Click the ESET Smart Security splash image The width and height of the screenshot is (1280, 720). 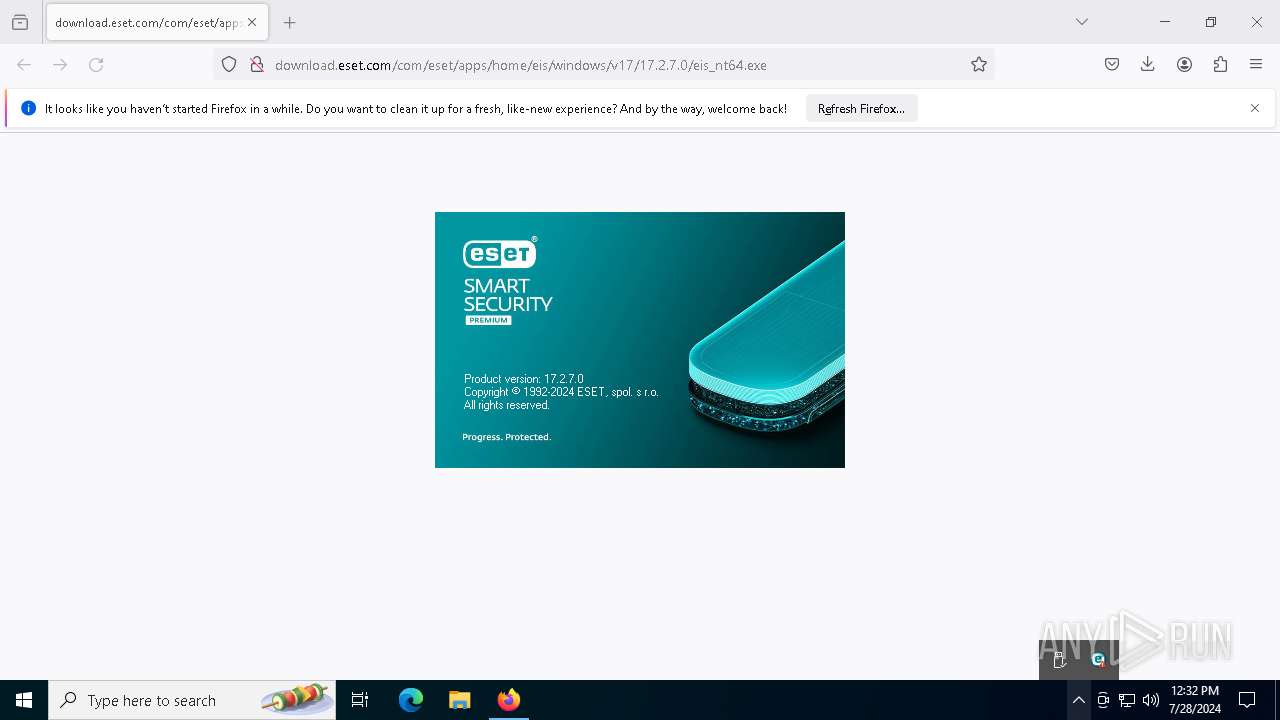(x=640, y=340)
